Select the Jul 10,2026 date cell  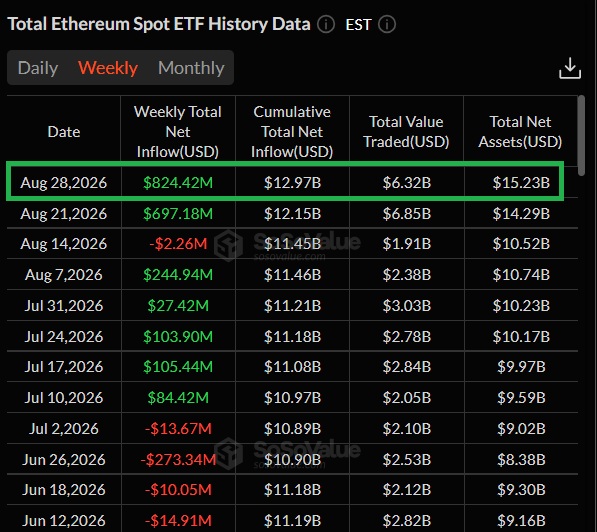coord(64,398)
